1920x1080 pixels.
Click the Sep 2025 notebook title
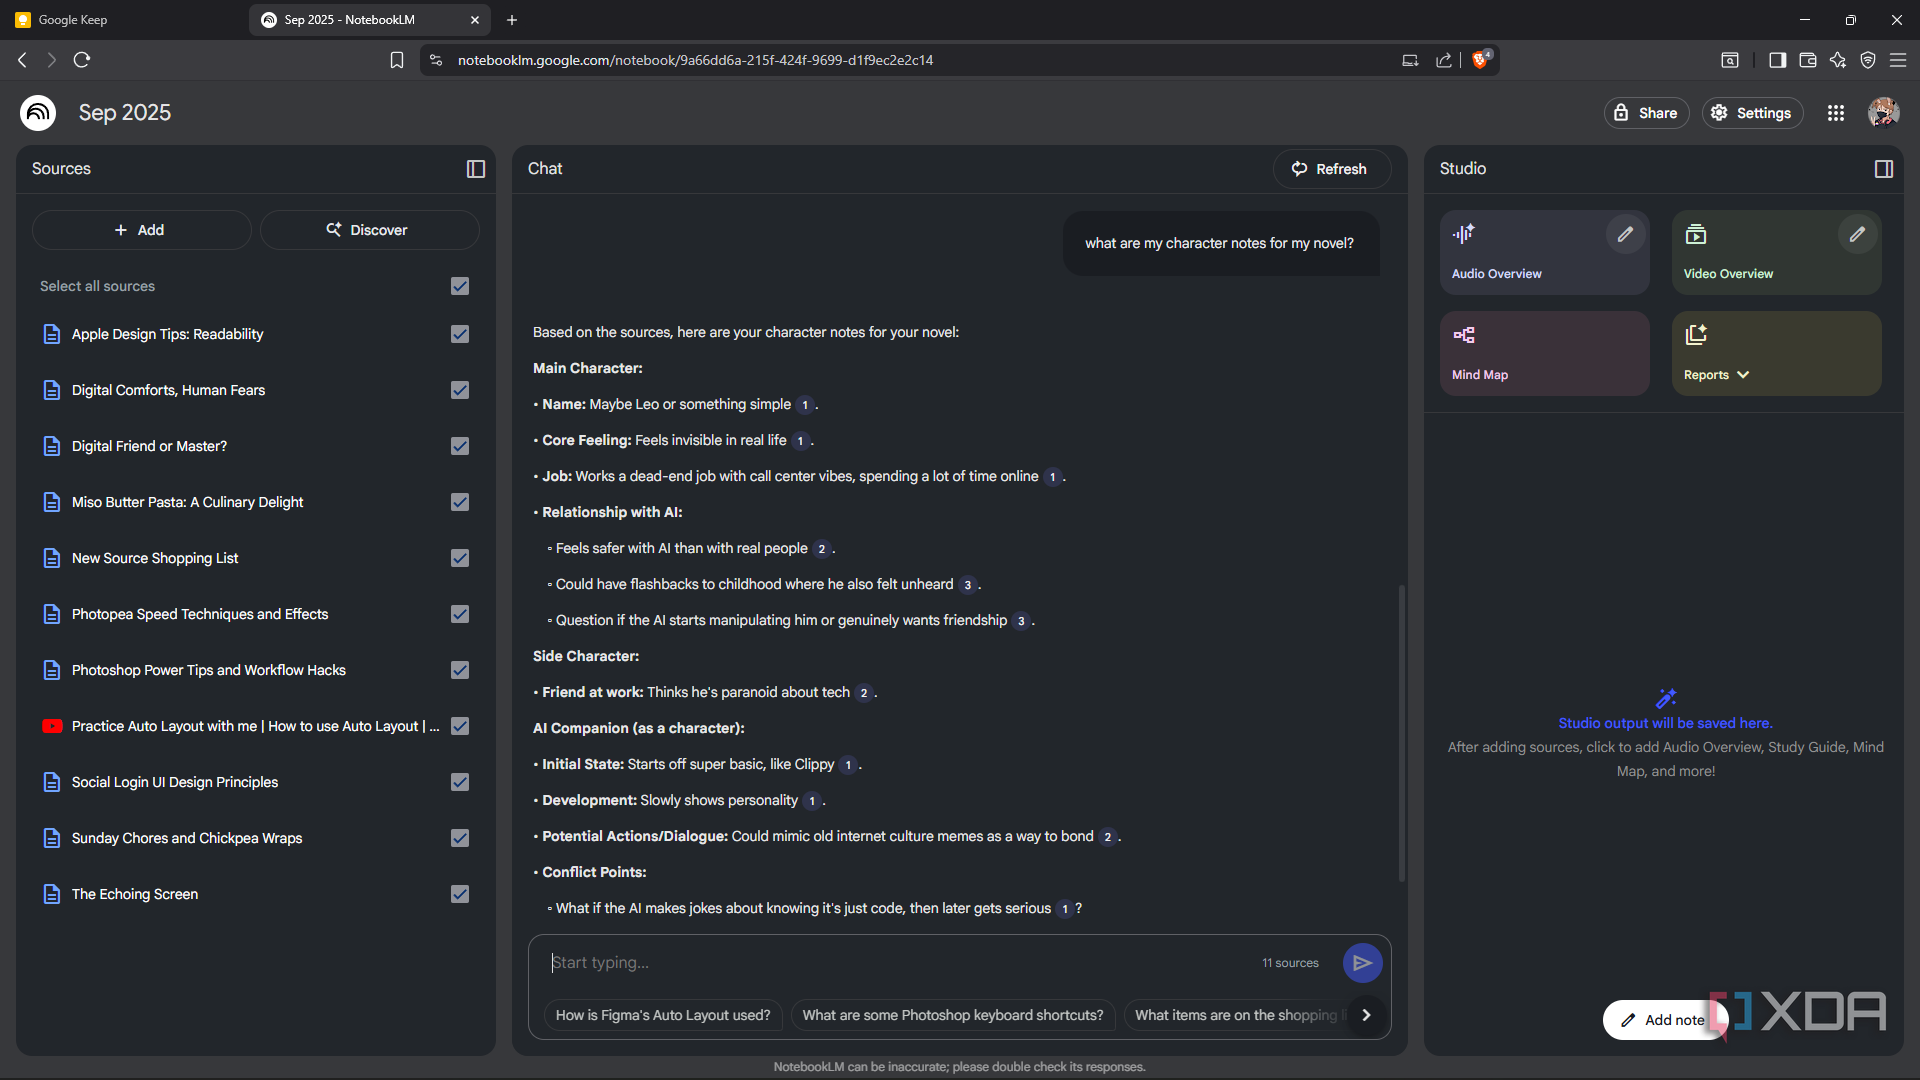tap(125, 113)
